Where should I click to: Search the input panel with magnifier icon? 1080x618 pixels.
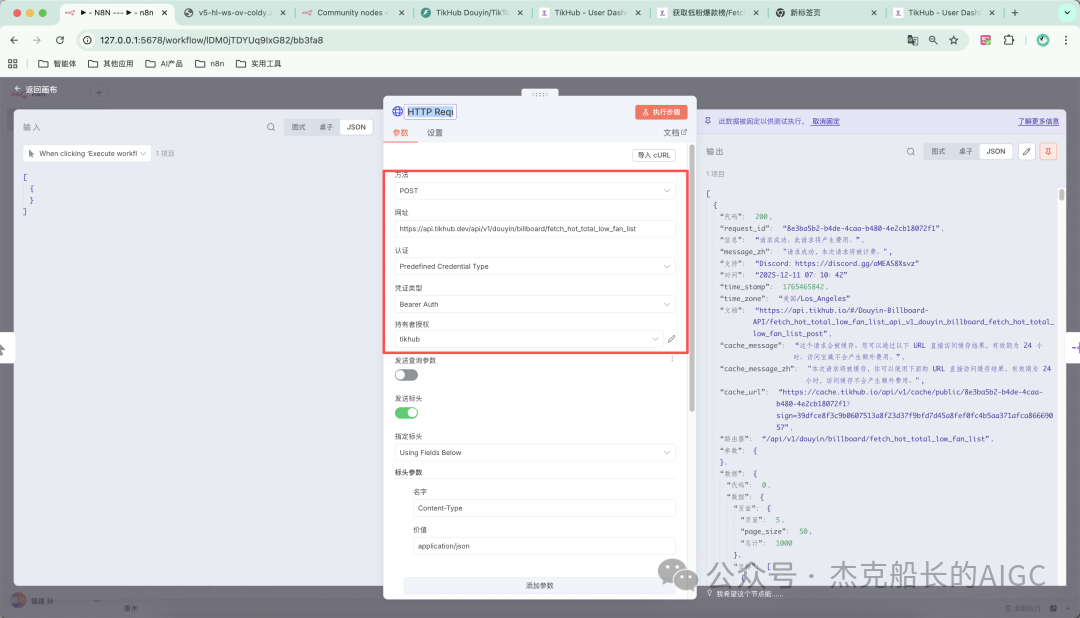pos(271,127)
